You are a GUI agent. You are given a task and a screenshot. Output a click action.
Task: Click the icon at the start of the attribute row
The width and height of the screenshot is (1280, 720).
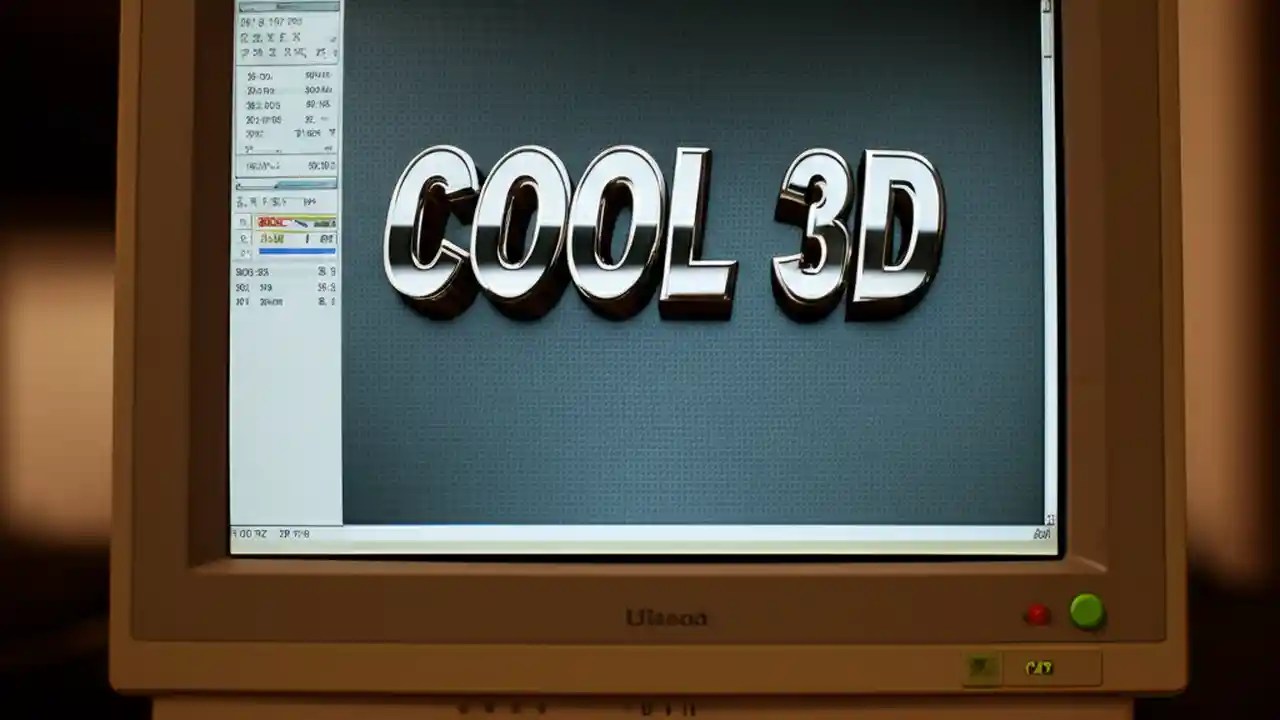click(243, 202)
